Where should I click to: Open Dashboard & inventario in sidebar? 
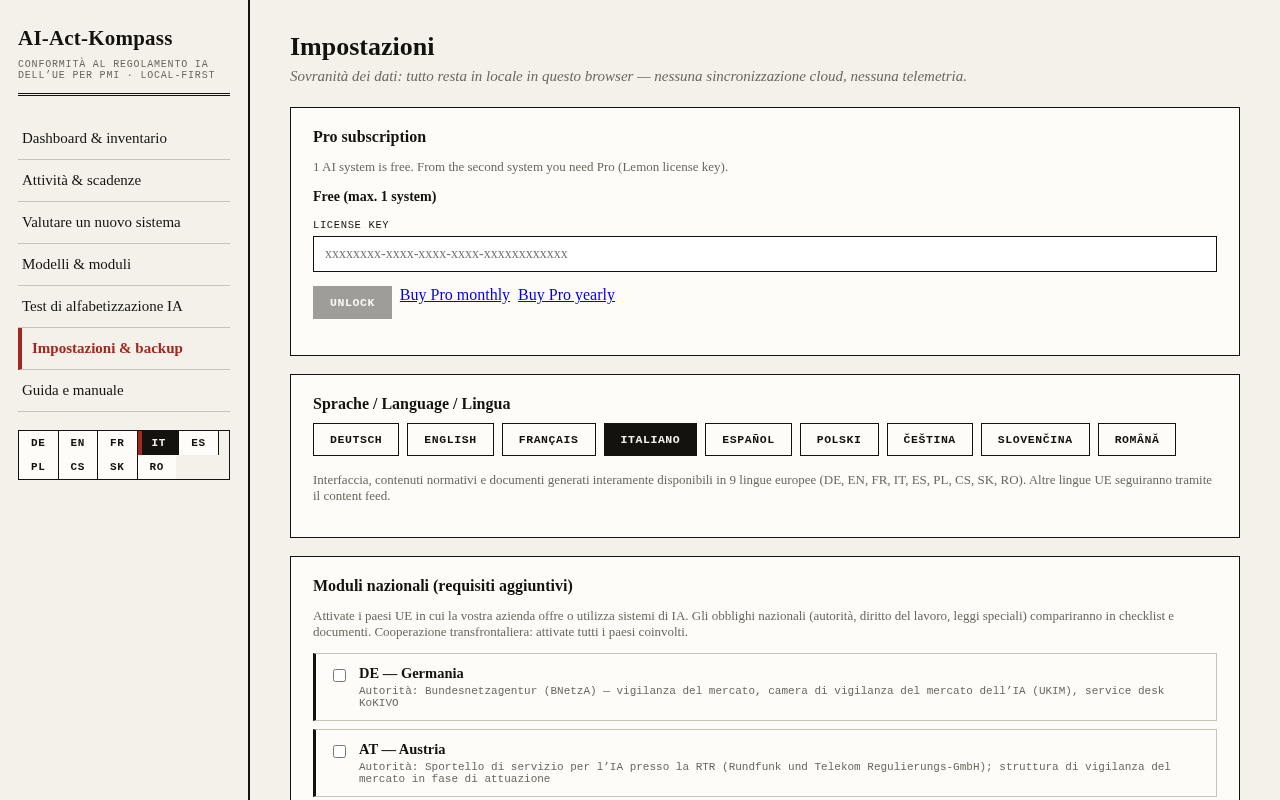(124, 138)
